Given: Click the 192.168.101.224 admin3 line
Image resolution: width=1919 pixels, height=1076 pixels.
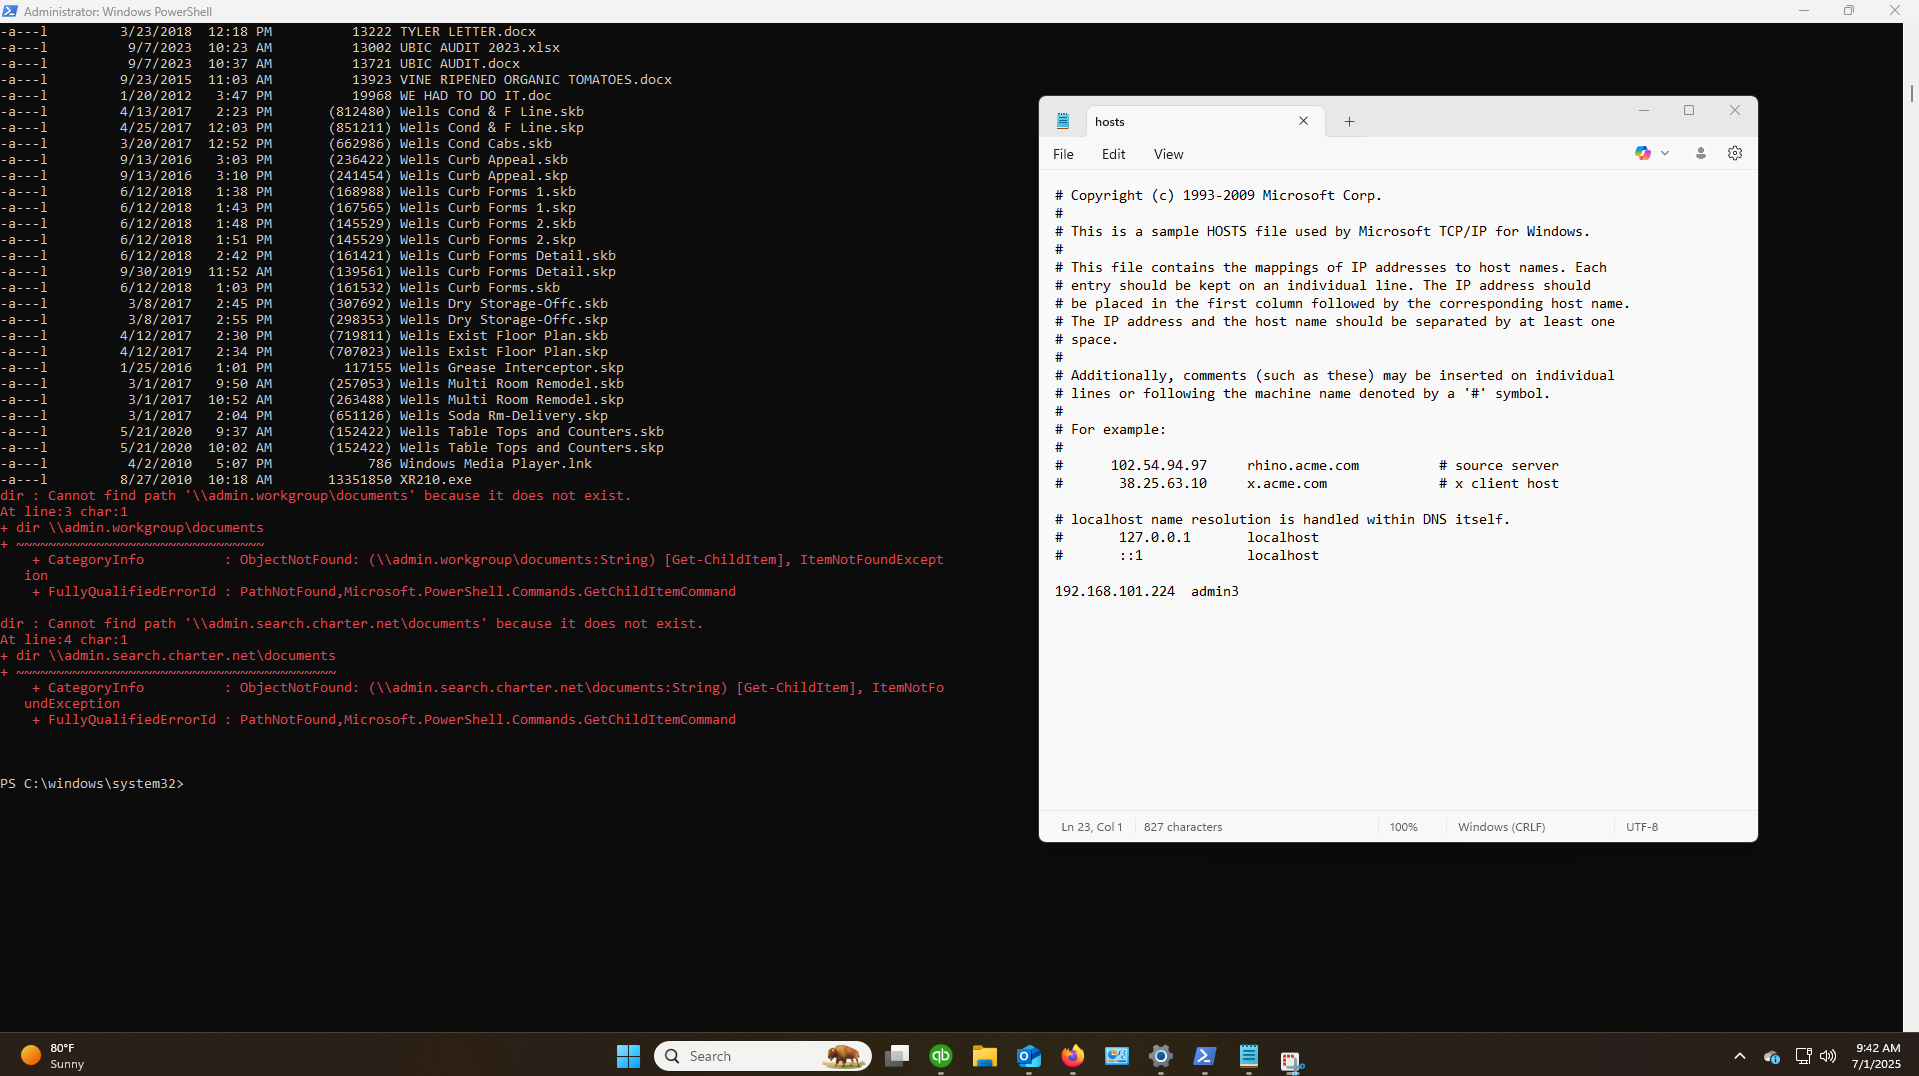Looking at the screenshot, I should click(x=1146, y=591).
